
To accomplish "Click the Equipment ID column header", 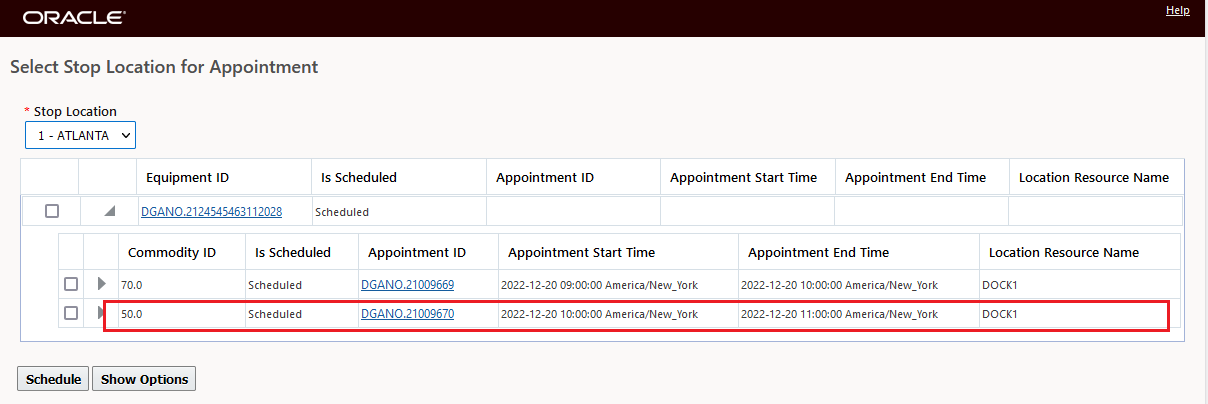I will coord(188,178).
